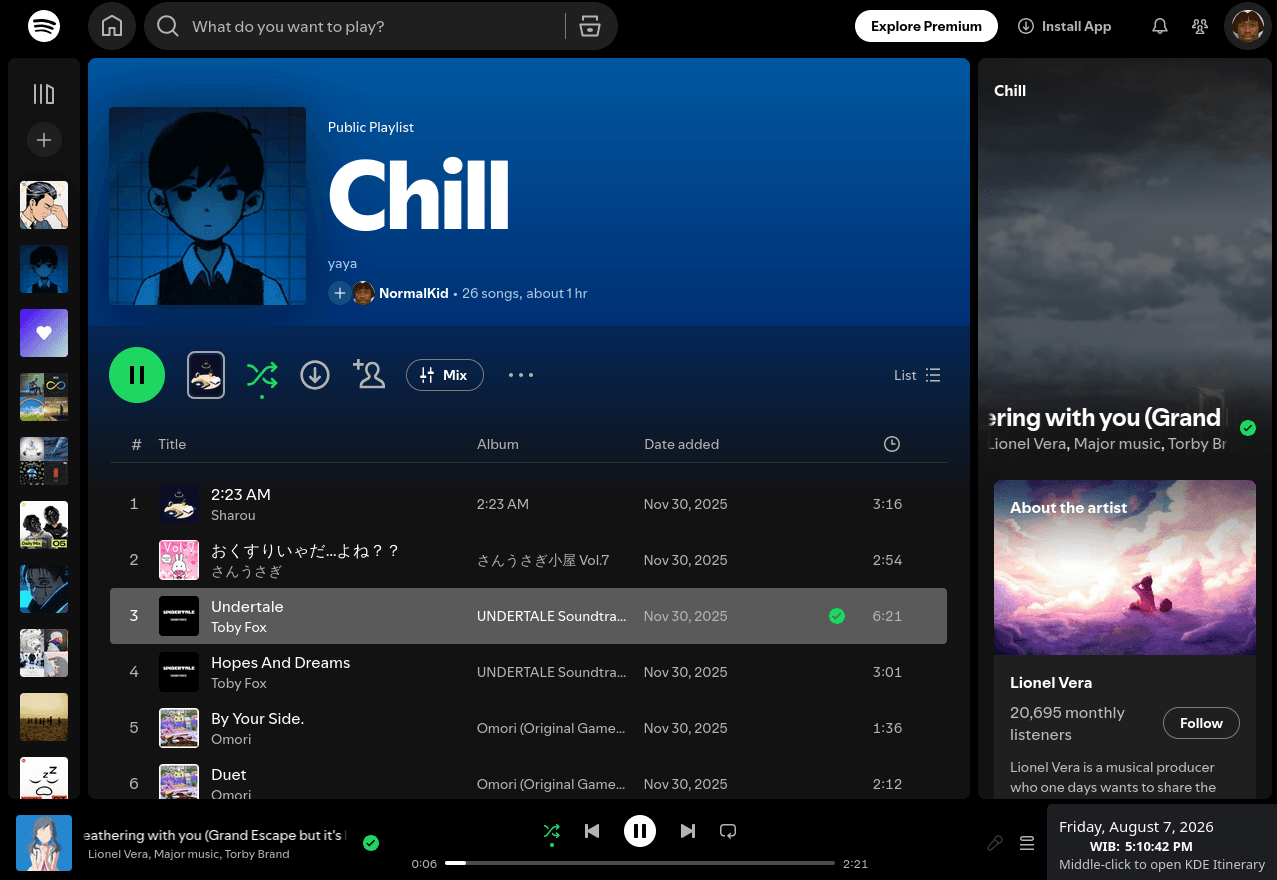1277x880 pixels.
Task: Open the notifications bell
Action: [1160, 27]
